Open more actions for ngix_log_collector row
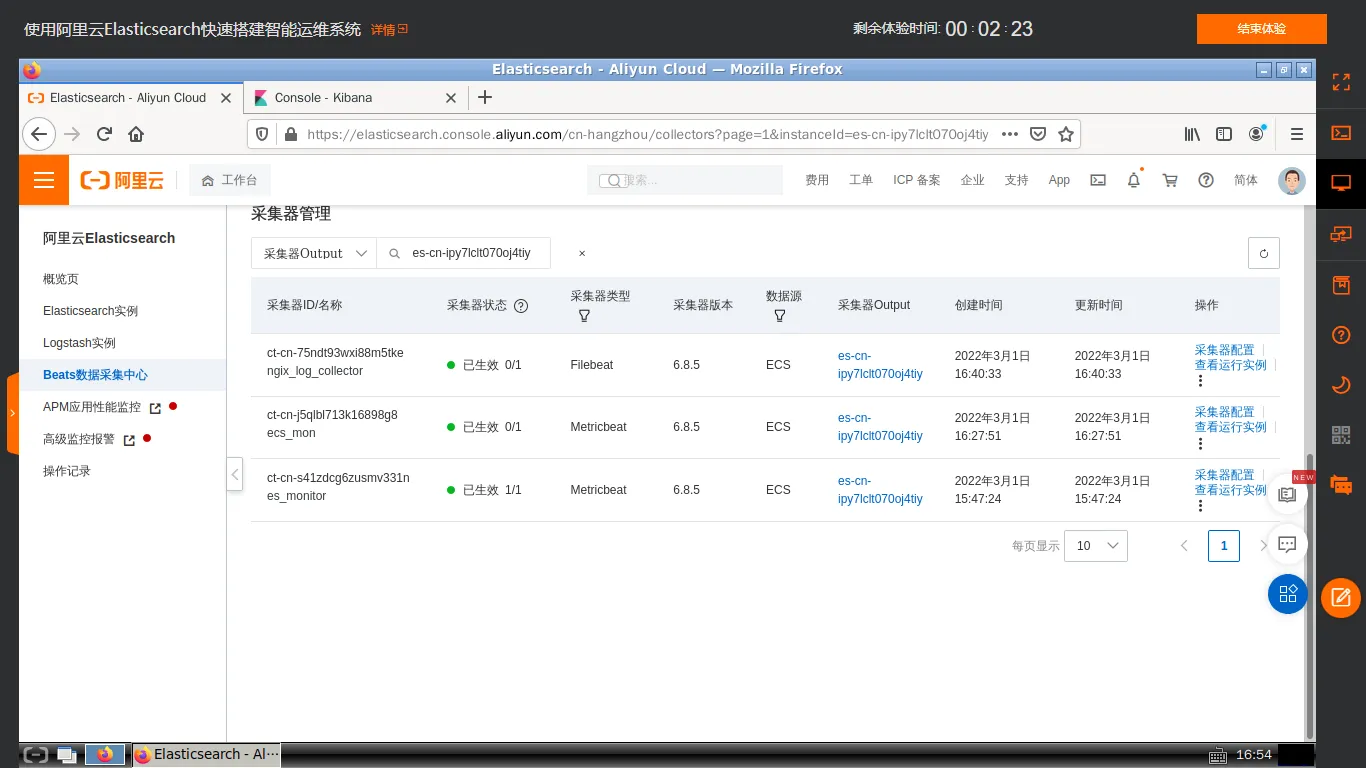The image size is (1366, 768). 1200,380
